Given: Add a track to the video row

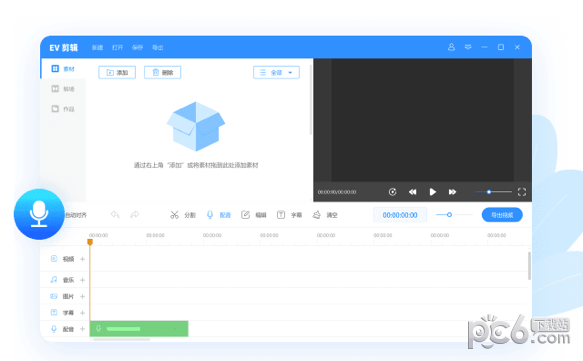Looking at the screenshot, I should [x=83, y=259].
